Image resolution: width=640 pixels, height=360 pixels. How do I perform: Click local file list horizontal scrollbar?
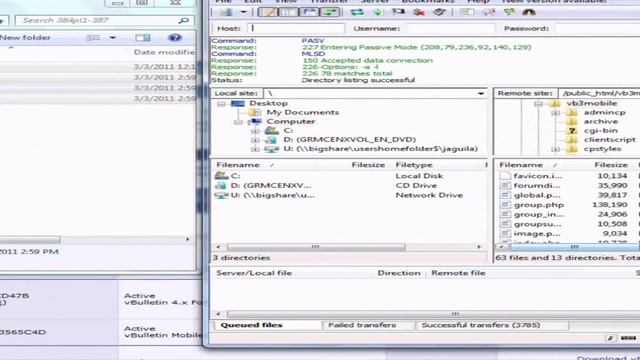(316, 247)
